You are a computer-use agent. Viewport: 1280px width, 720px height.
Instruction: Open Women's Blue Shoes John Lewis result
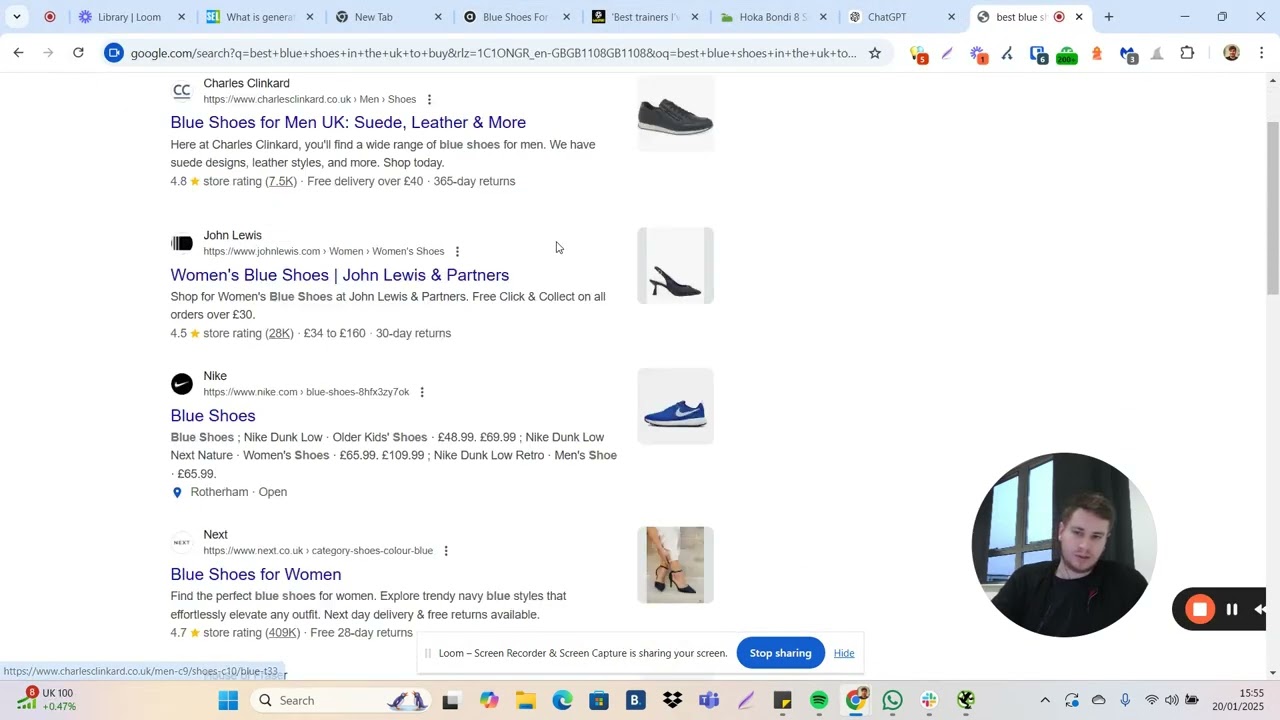point(340,275)
